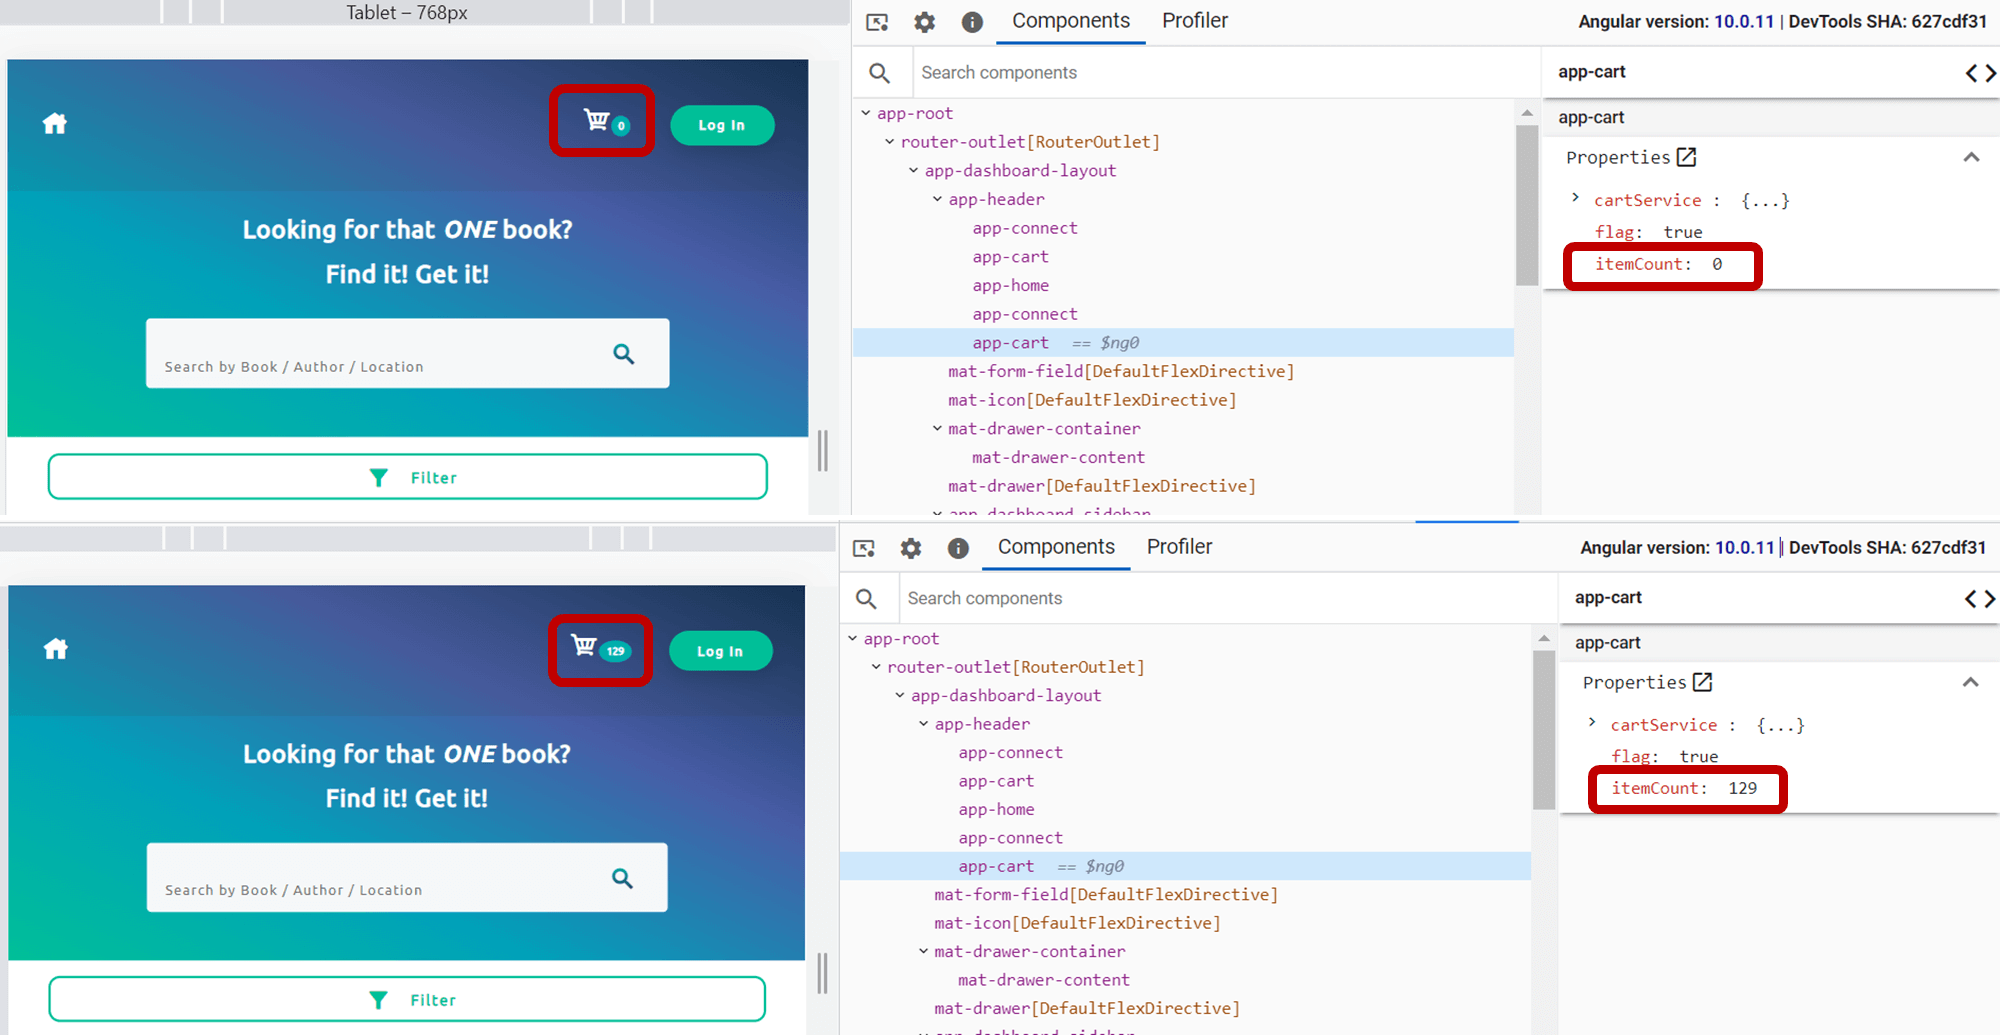The width and height of the screenshot is (2000, 1035).
Task: Activate the element inspector icon in top DevTools
Action: [877, 22]
